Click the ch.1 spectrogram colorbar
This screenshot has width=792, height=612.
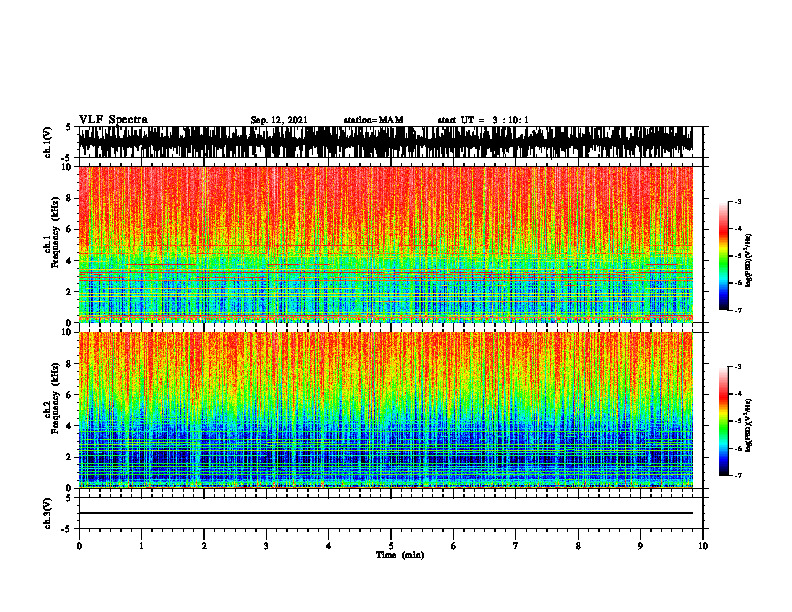(723, 256)
